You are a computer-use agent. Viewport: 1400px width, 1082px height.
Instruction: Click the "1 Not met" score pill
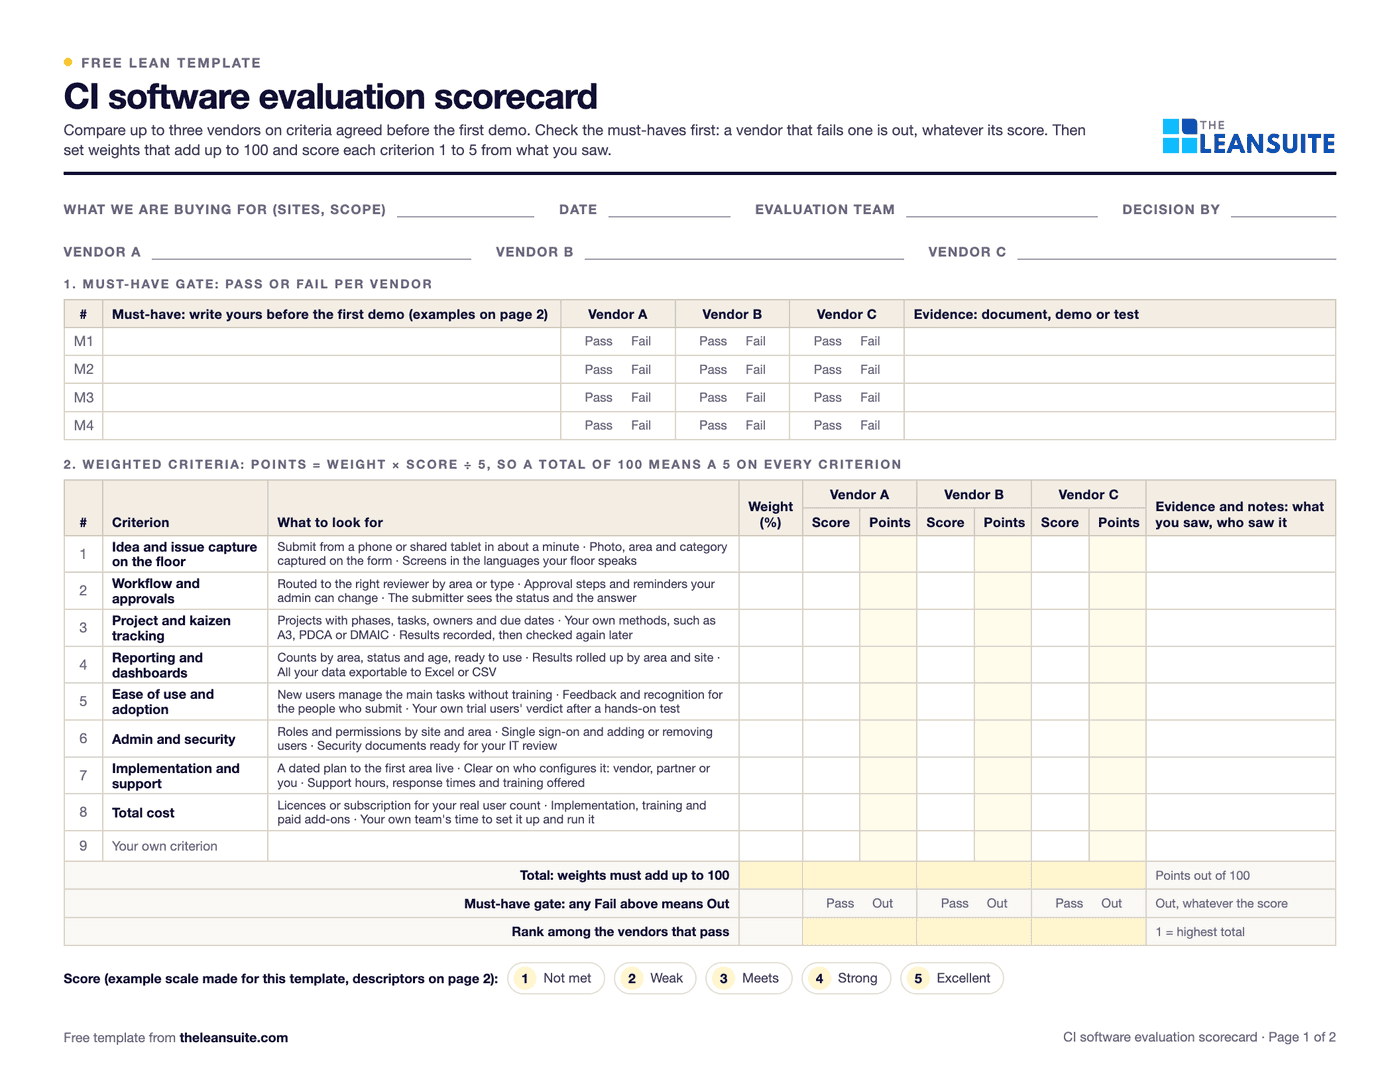(556, 979)
